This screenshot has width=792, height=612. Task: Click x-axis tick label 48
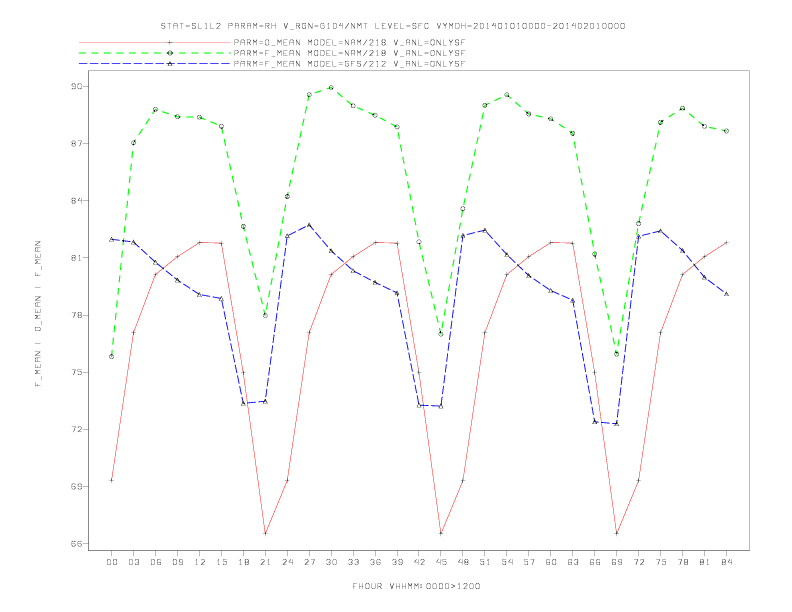[x=463, y=562]
